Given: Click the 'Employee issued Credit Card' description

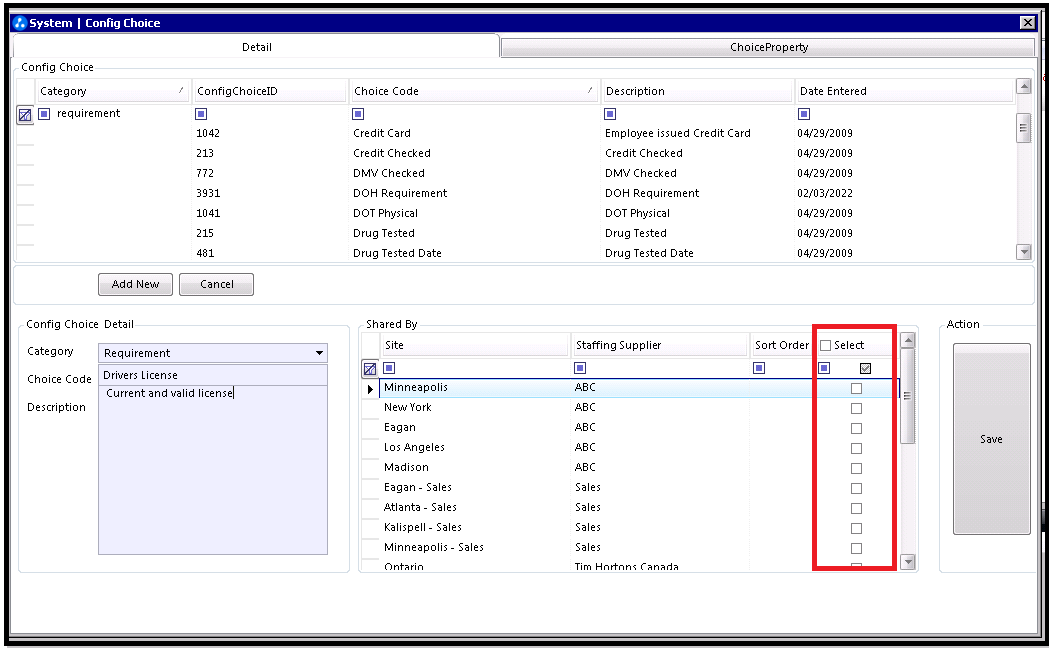Looking at the screenshot, I should (x=678, y=133).
